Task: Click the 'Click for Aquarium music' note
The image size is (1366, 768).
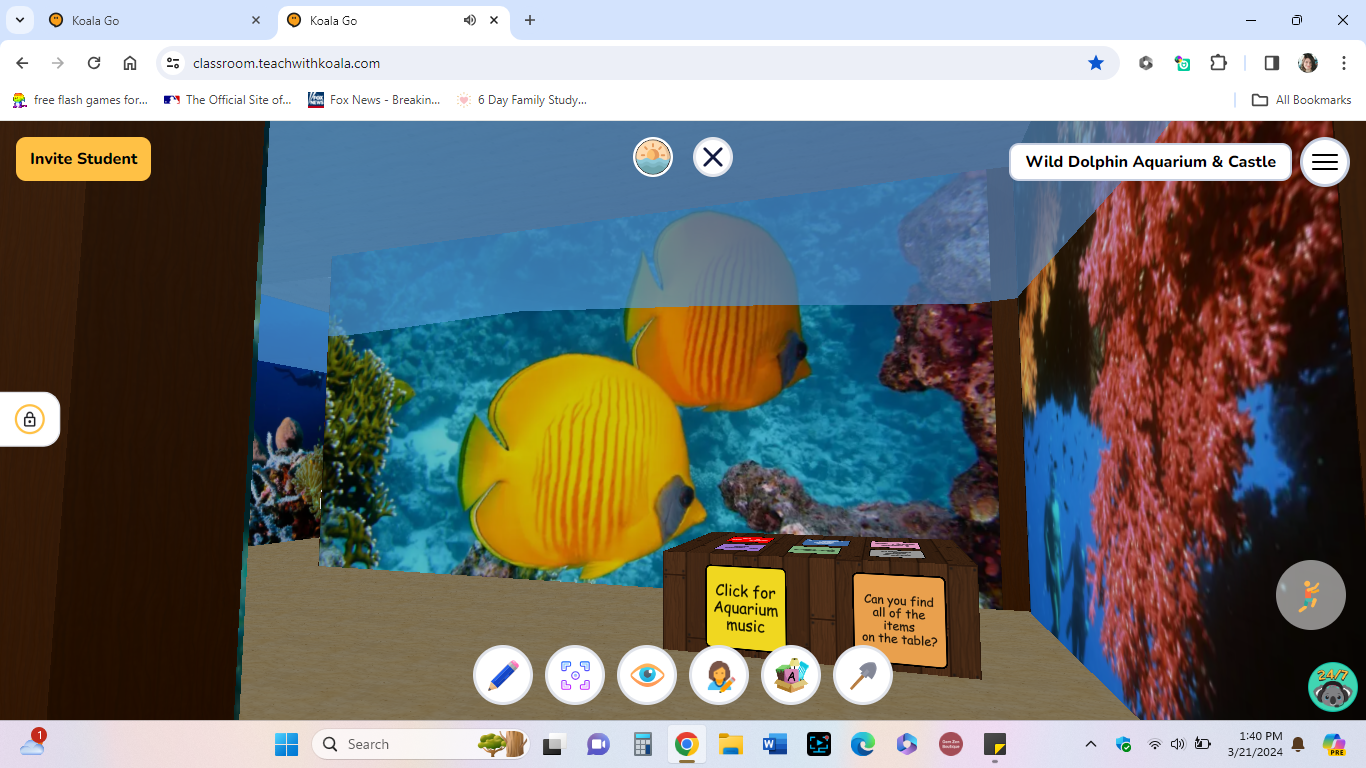Action: [744, 606]
